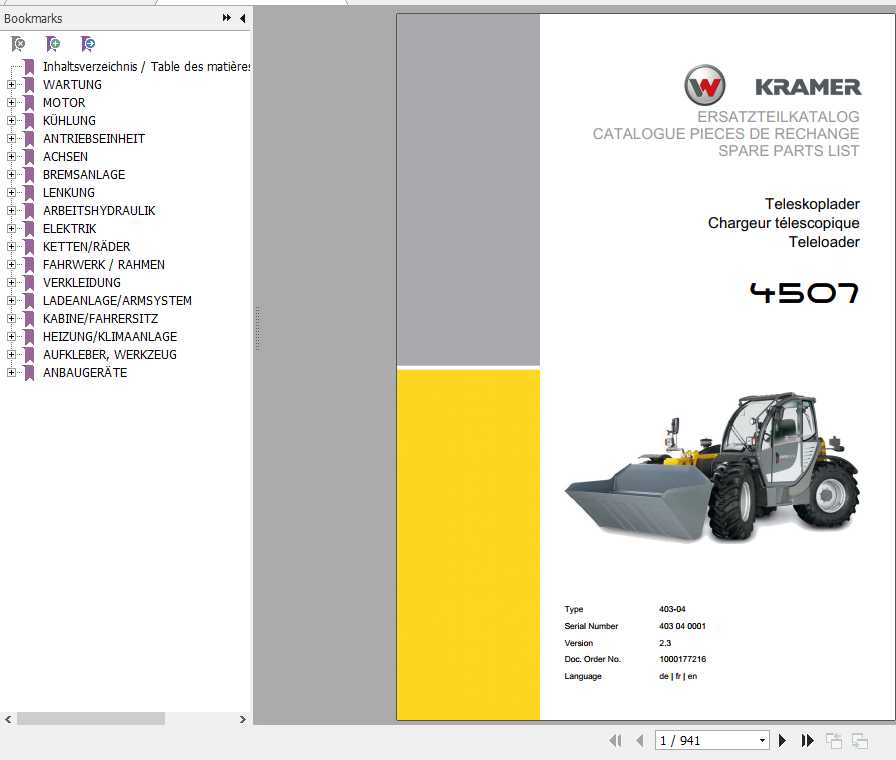896x760 pixels.
Task: Expand the FAHRWERK / RAHMEN bookmark
Action: tap(11, 265)
